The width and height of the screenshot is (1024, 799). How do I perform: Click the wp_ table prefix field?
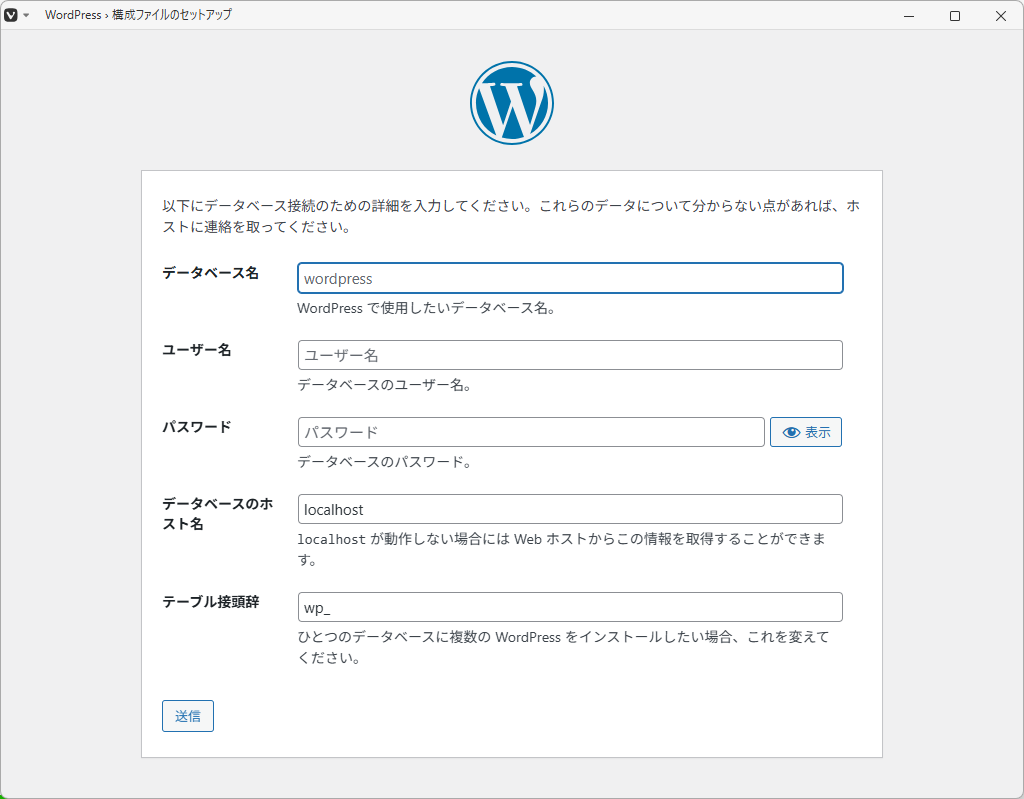570,607
